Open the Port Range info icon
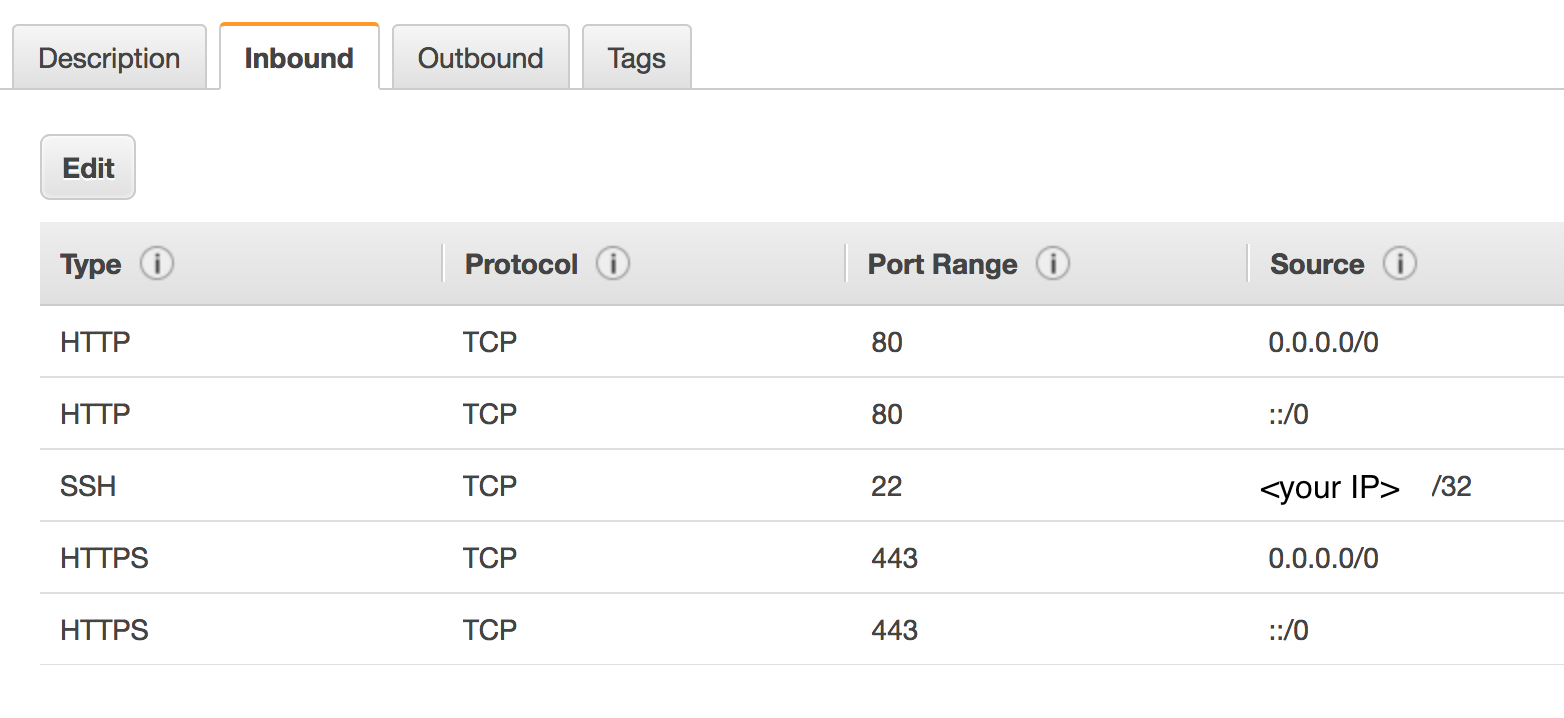The height and width of the screenshot is (718, 1564). click(1053, 264)
